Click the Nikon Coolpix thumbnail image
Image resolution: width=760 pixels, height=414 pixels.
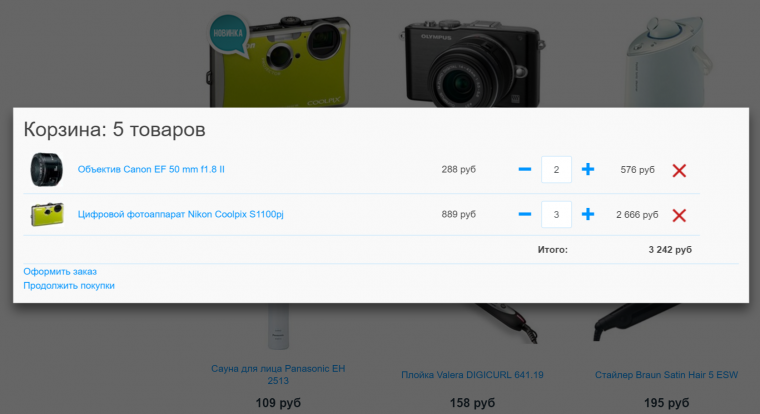point(47,214)
